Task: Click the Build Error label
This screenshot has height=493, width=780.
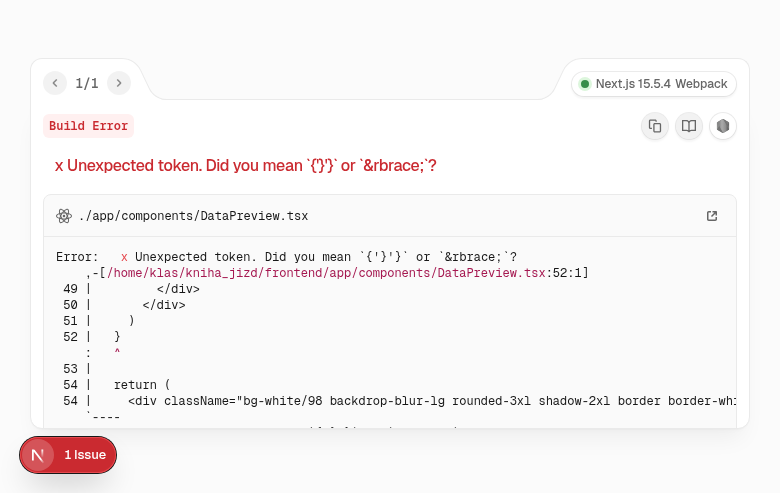Action: pyautogui.click(x=88, y=126)
